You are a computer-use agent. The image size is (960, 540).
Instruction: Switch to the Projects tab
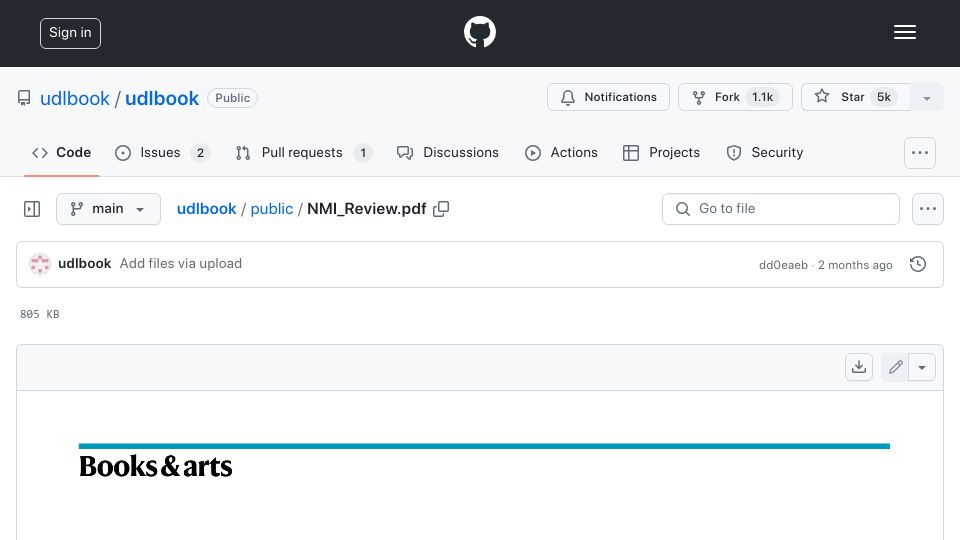point(661,152)
